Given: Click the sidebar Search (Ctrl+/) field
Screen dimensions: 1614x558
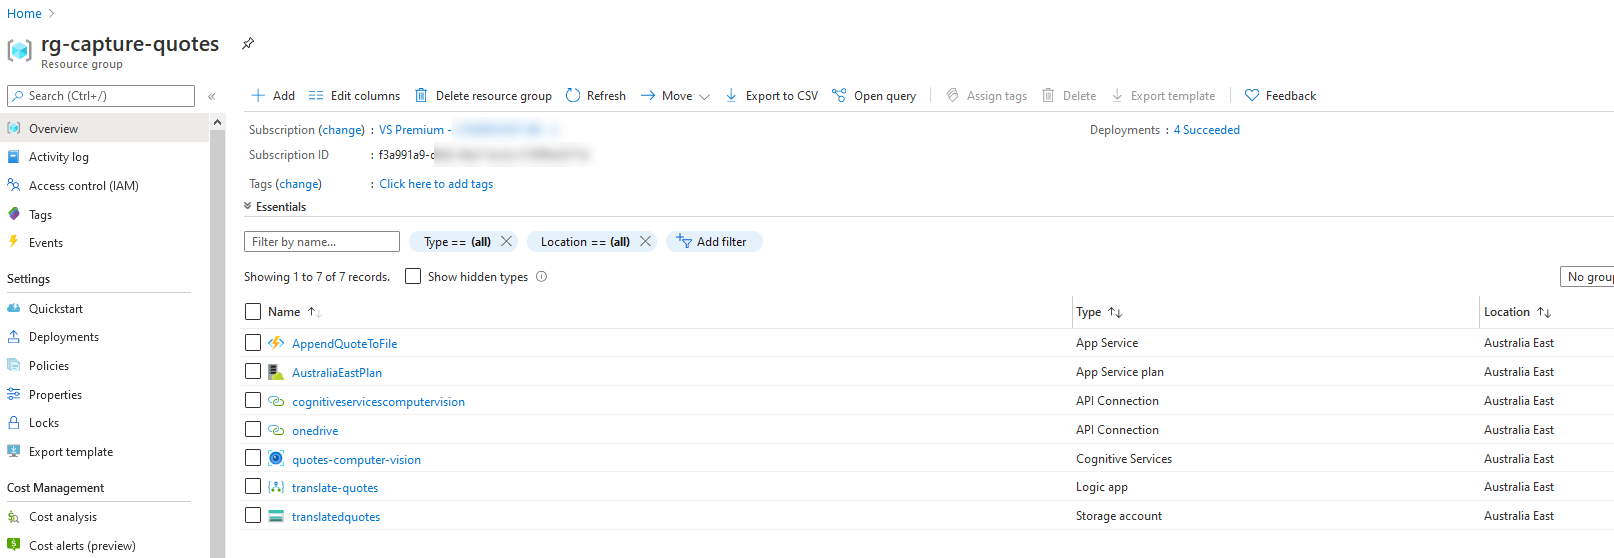Looking at the screenshot, I should tap(101, 96).
